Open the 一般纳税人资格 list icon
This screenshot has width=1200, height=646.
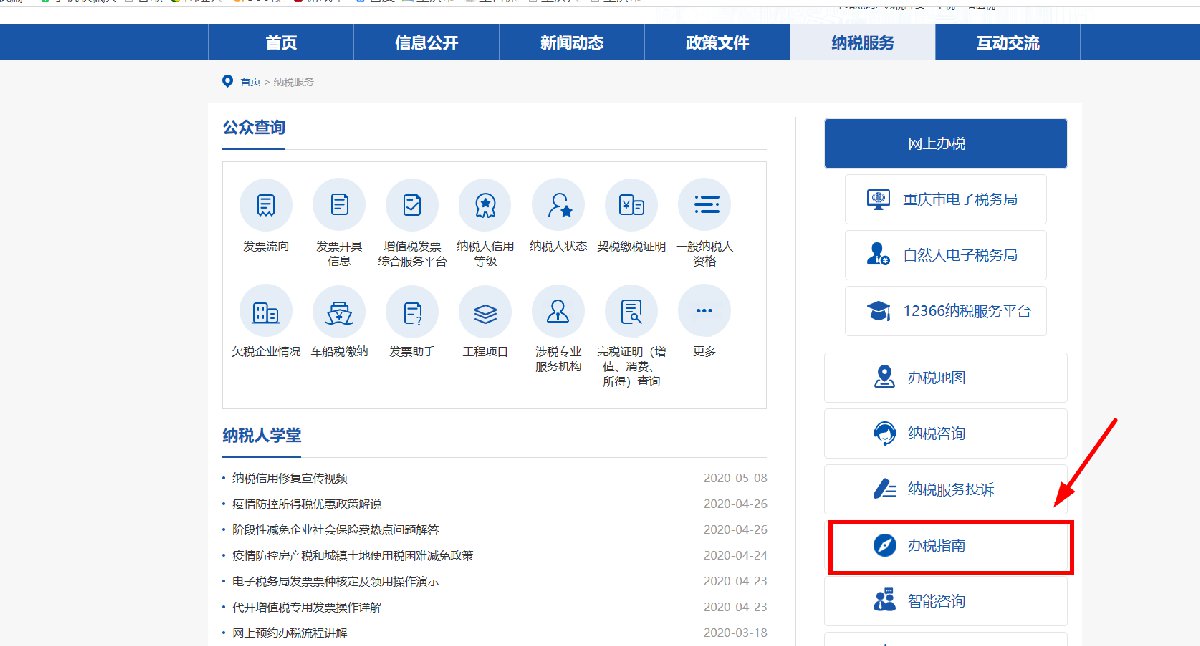704,206
